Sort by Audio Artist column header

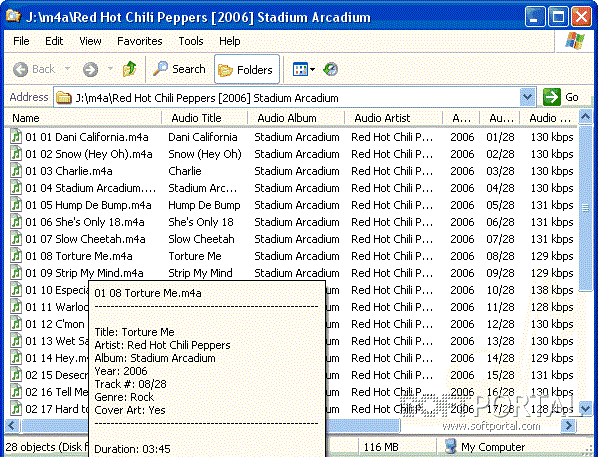[393, 118]
